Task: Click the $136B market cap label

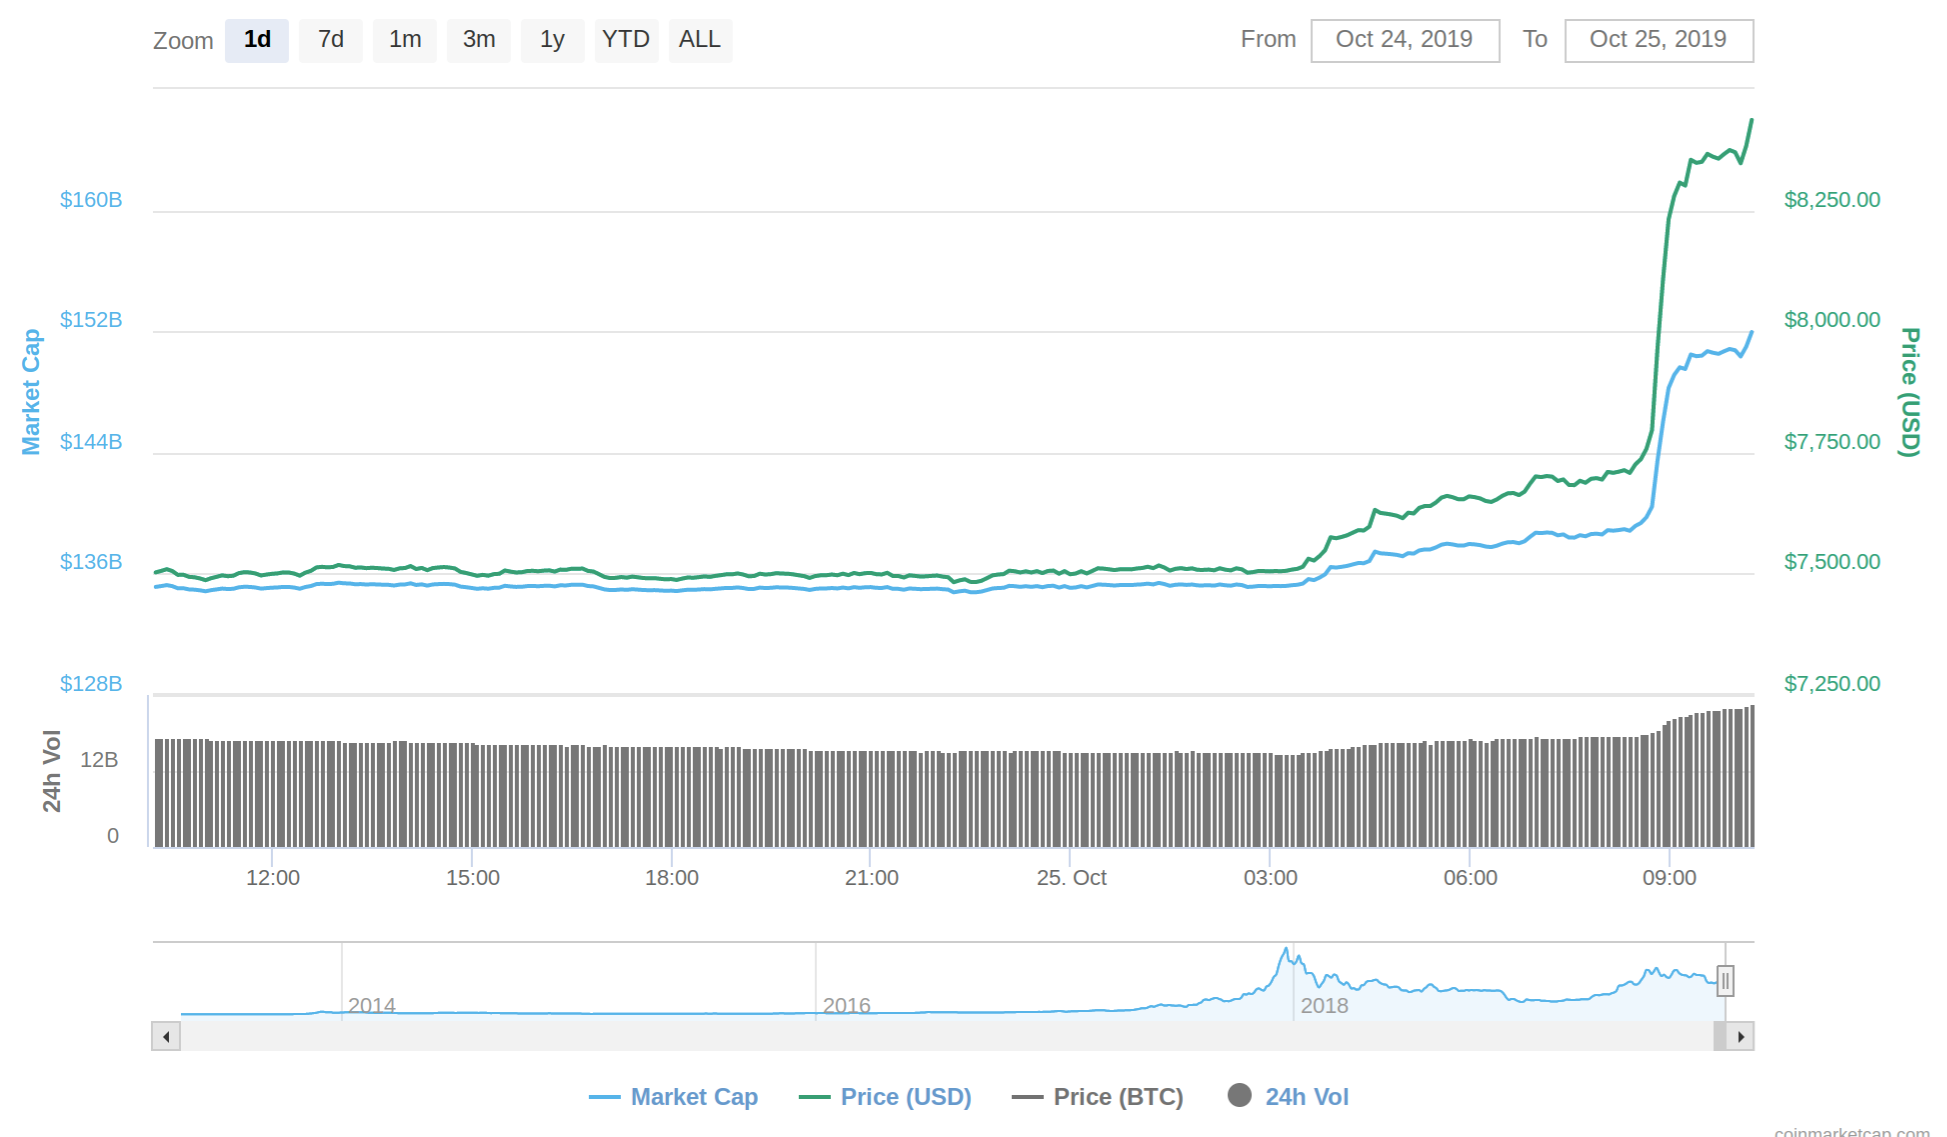Action: [91, 562]
